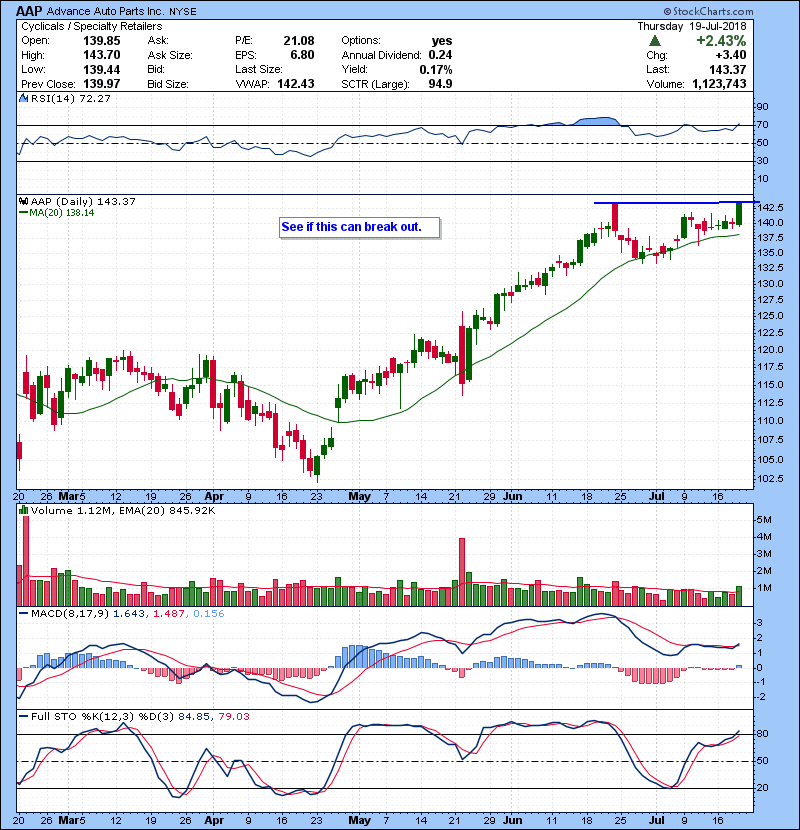Screen dimensions: 800x830
Task: Click the RSI(14) 72.27 indicator label
Action: coord(70,98)
